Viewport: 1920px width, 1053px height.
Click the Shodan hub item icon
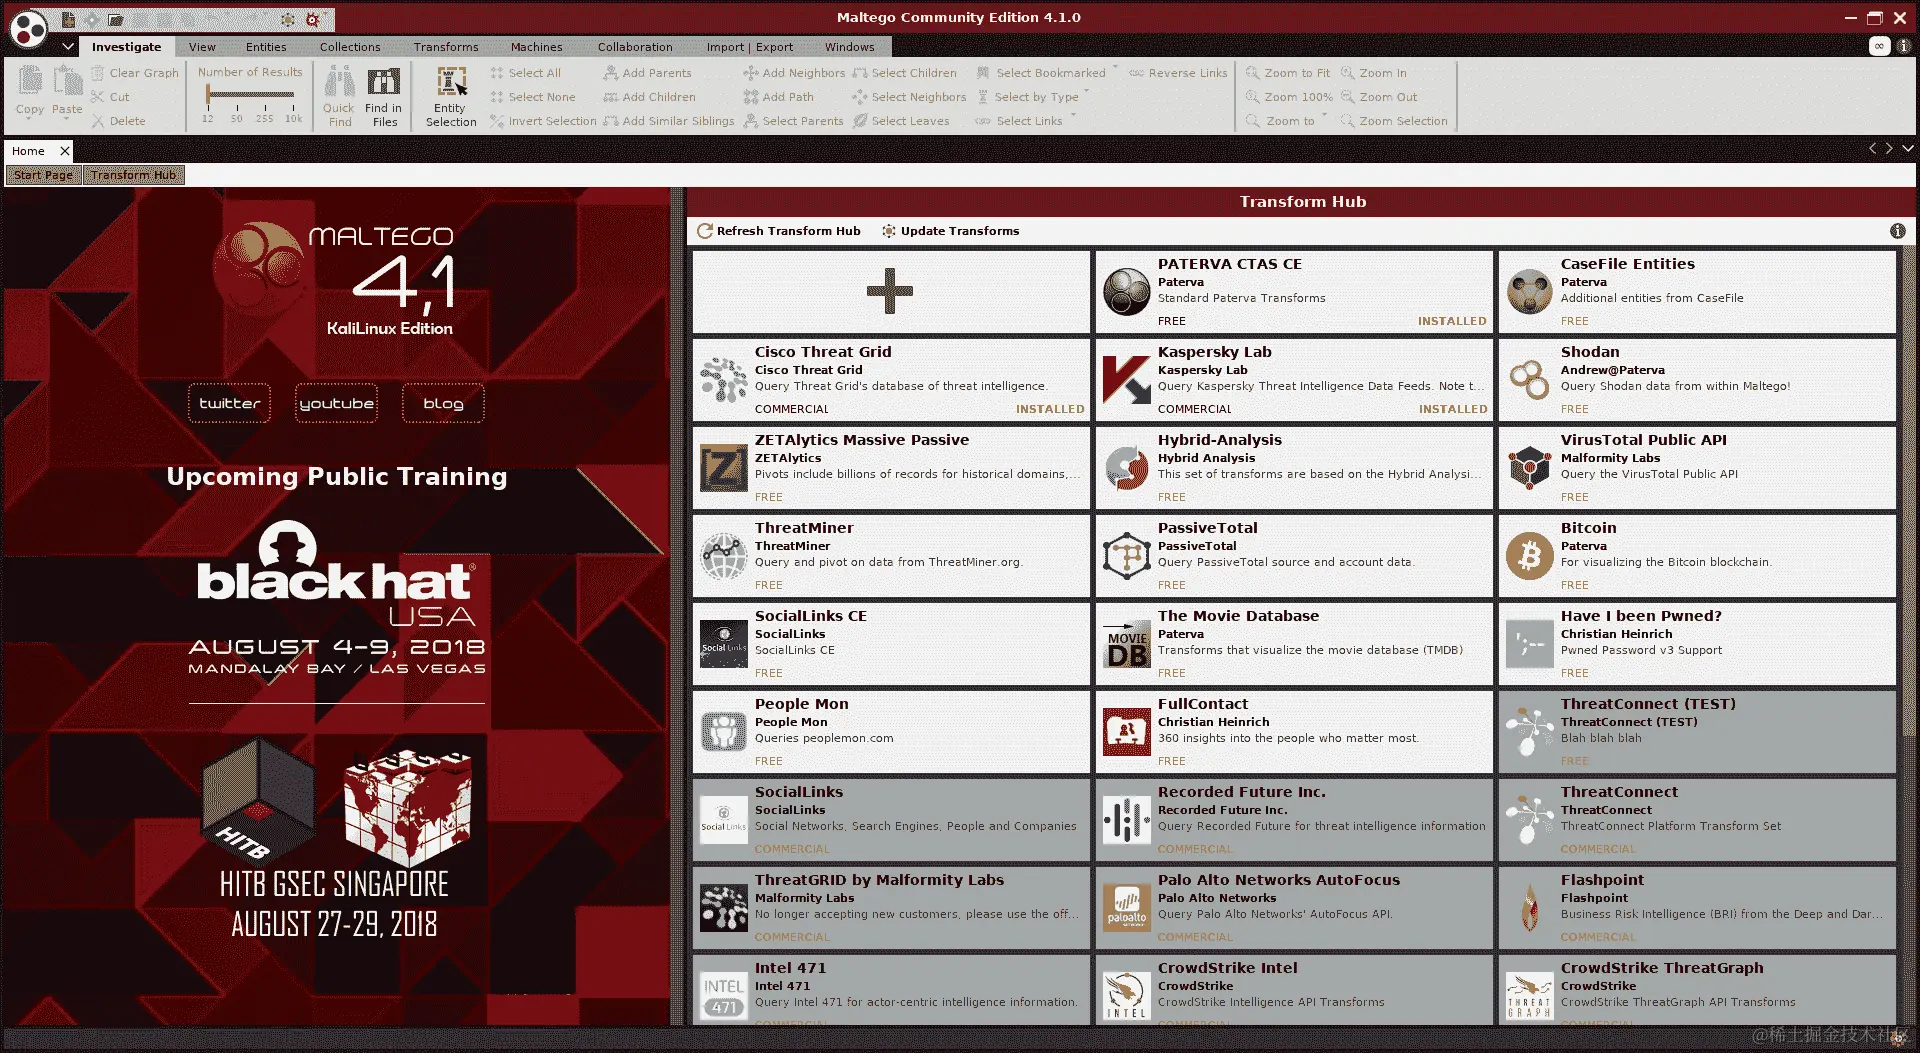tap(1530, 379)
